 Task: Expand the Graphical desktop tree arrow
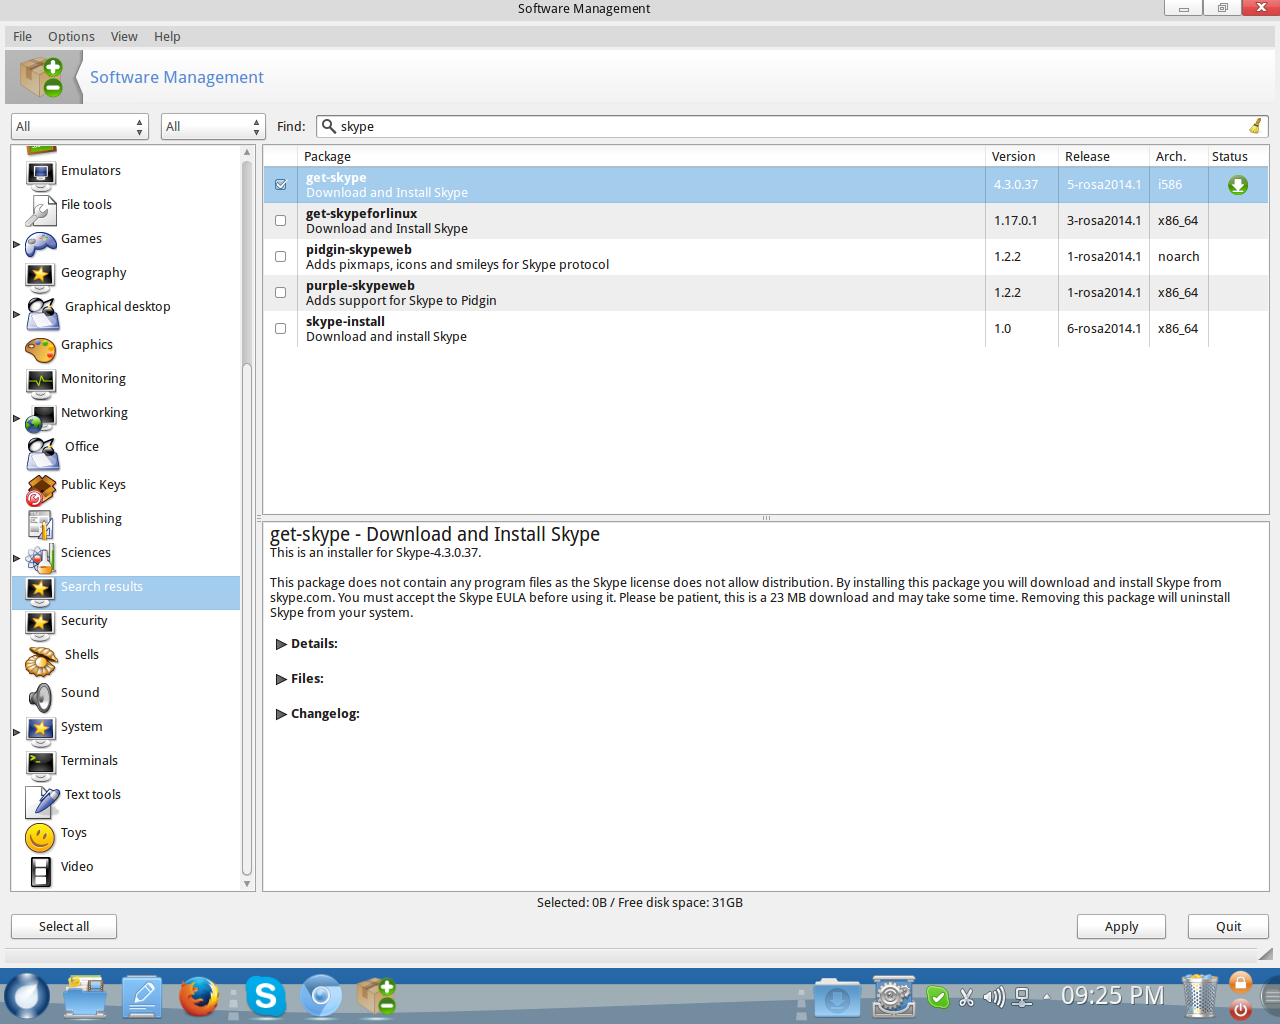(x=16, y=314)
